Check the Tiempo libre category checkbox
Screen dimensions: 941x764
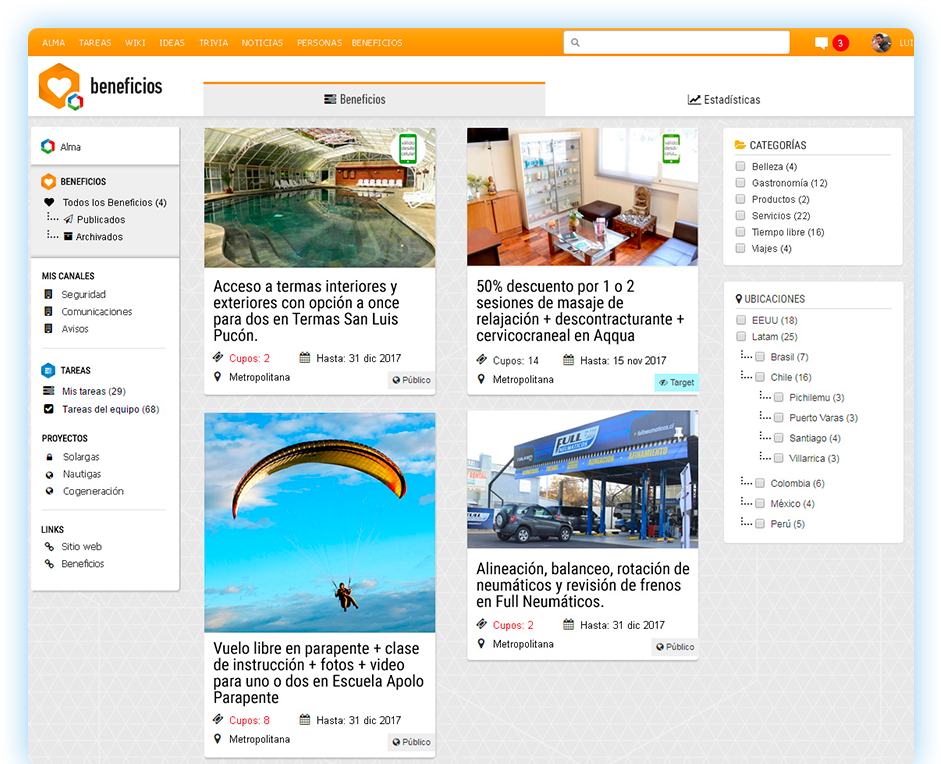click(x=741, y=232)
